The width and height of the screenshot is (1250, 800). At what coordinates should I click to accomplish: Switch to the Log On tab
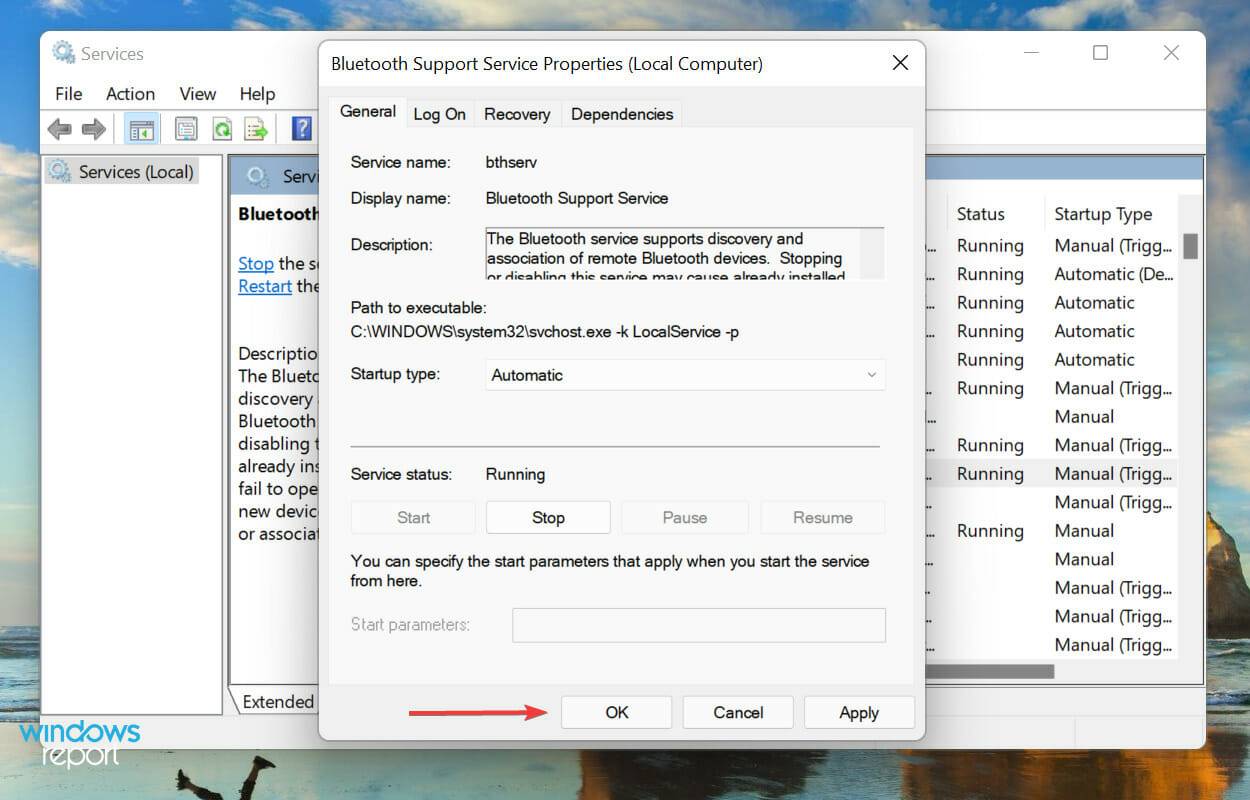(x=439, y=114)
